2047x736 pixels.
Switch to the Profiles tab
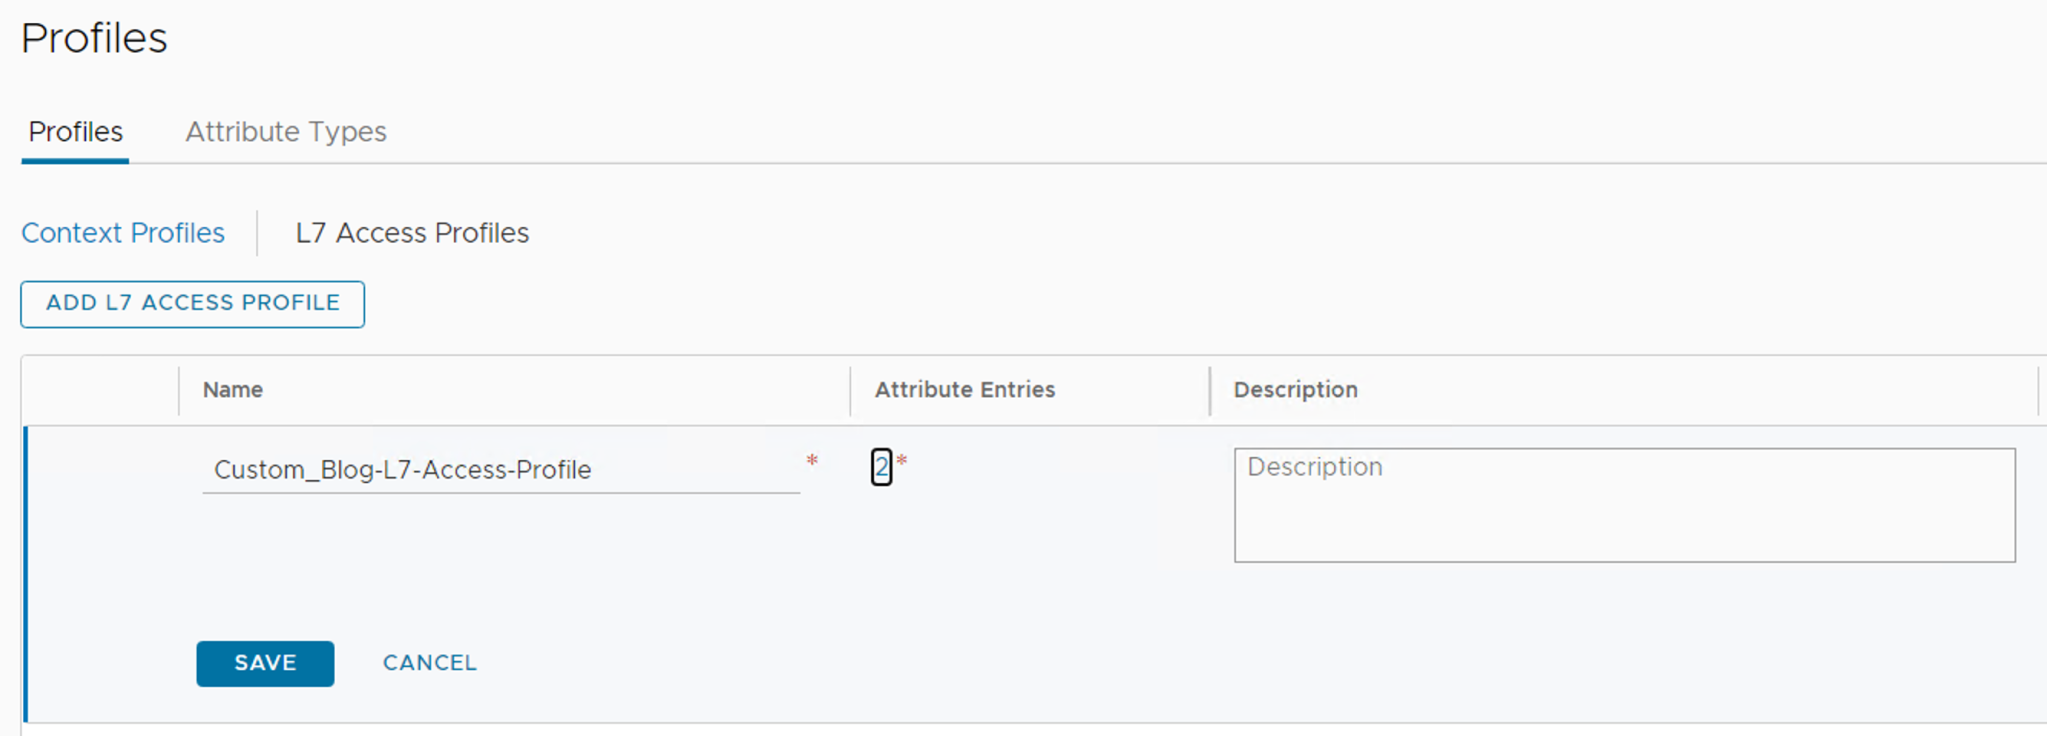click(75, 132)
